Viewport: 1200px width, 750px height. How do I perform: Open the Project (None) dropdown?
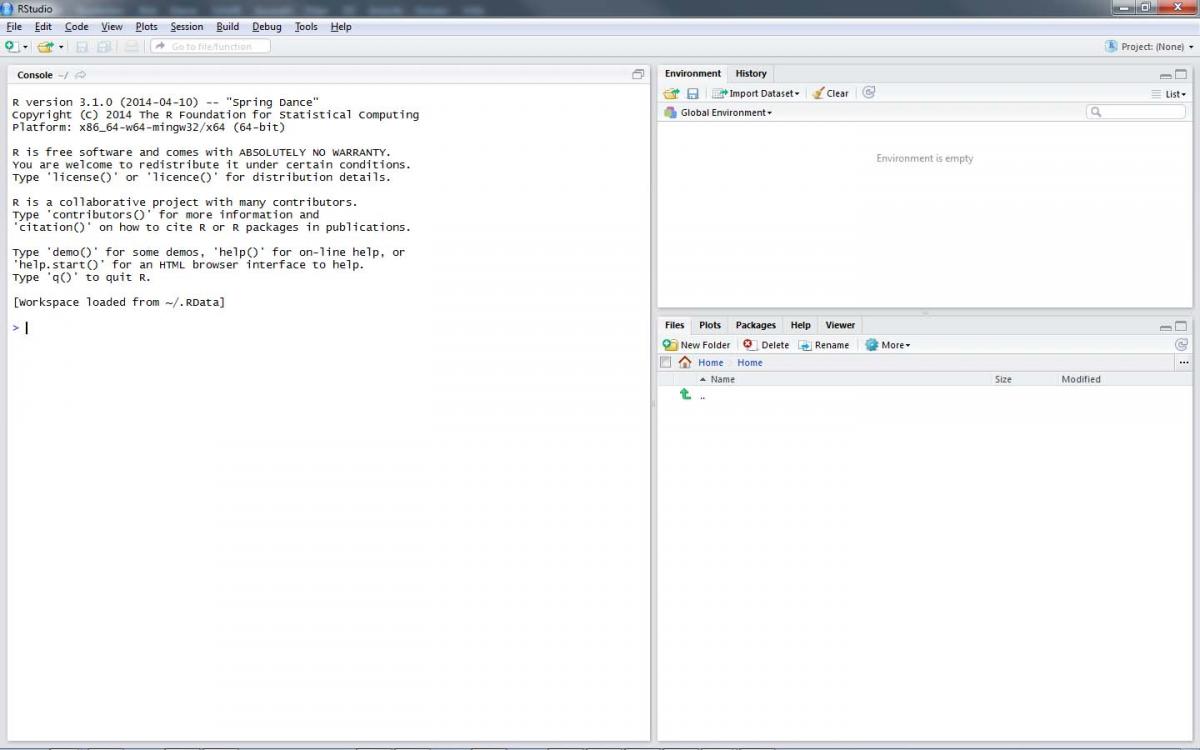pyautogui.click(x=1150, y=47)
